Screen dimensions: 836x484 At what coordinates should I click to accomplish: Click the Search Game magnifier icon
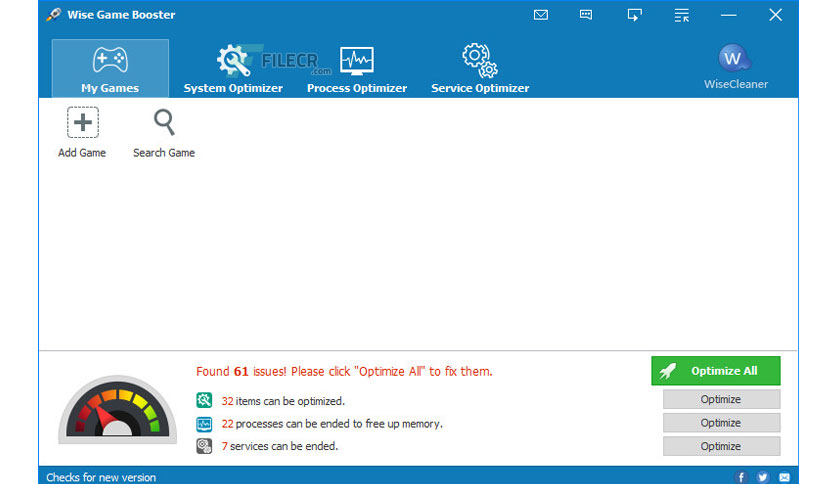tap(164, 122)
